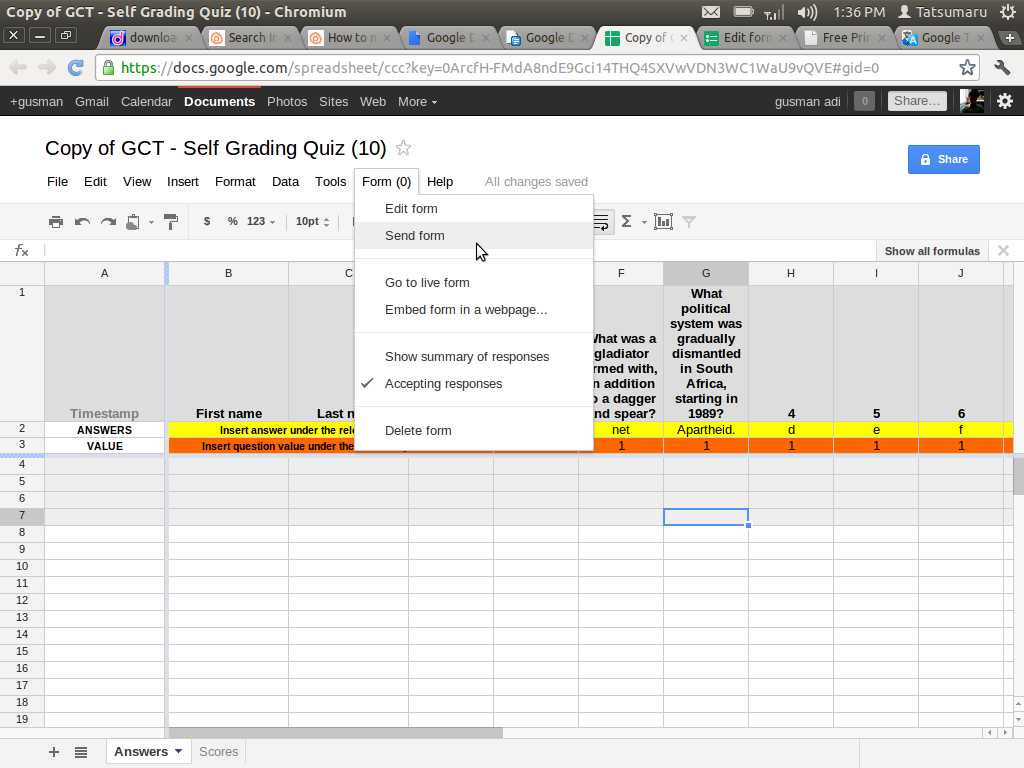Reload the page with refresh icon
This screenshot has width=1024, height=768.
(x=76, y=67)
